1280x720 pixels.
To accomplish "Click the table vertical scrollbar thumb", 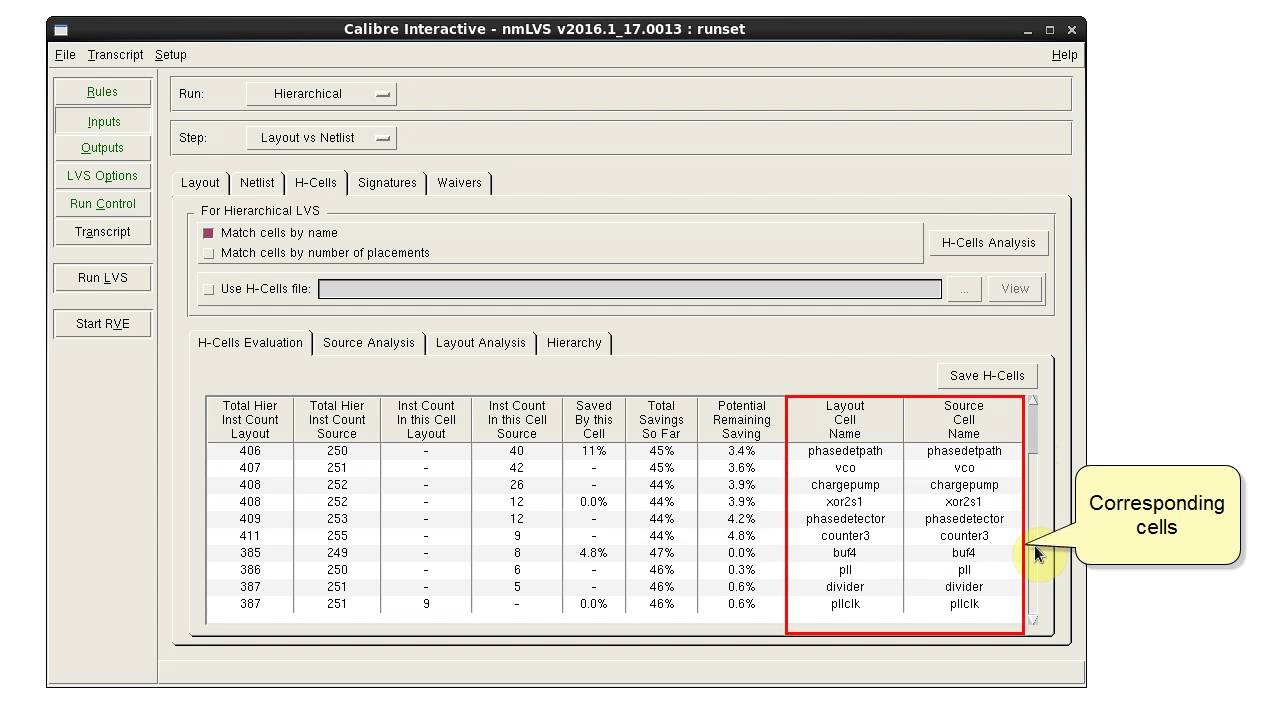I will (1032, 430).
